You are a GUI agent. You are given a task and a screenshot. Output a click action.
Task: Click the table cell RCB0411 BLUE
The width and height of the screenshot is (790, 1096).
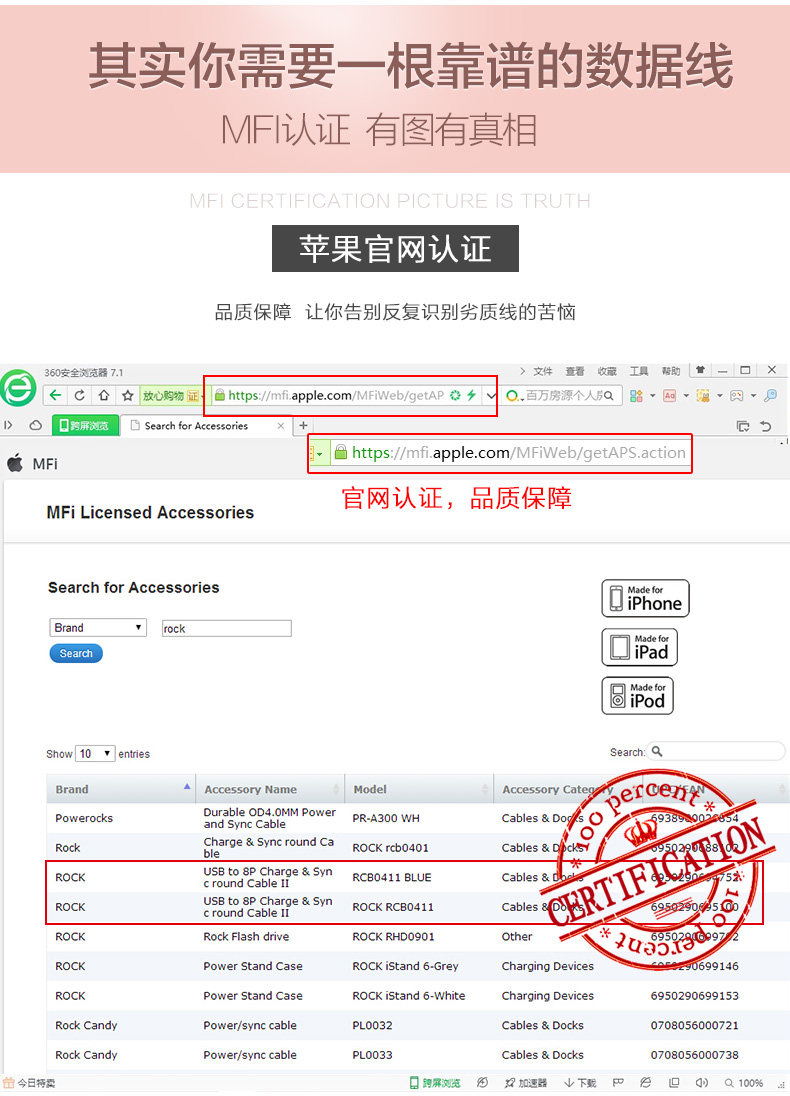(x=392, y=877)
